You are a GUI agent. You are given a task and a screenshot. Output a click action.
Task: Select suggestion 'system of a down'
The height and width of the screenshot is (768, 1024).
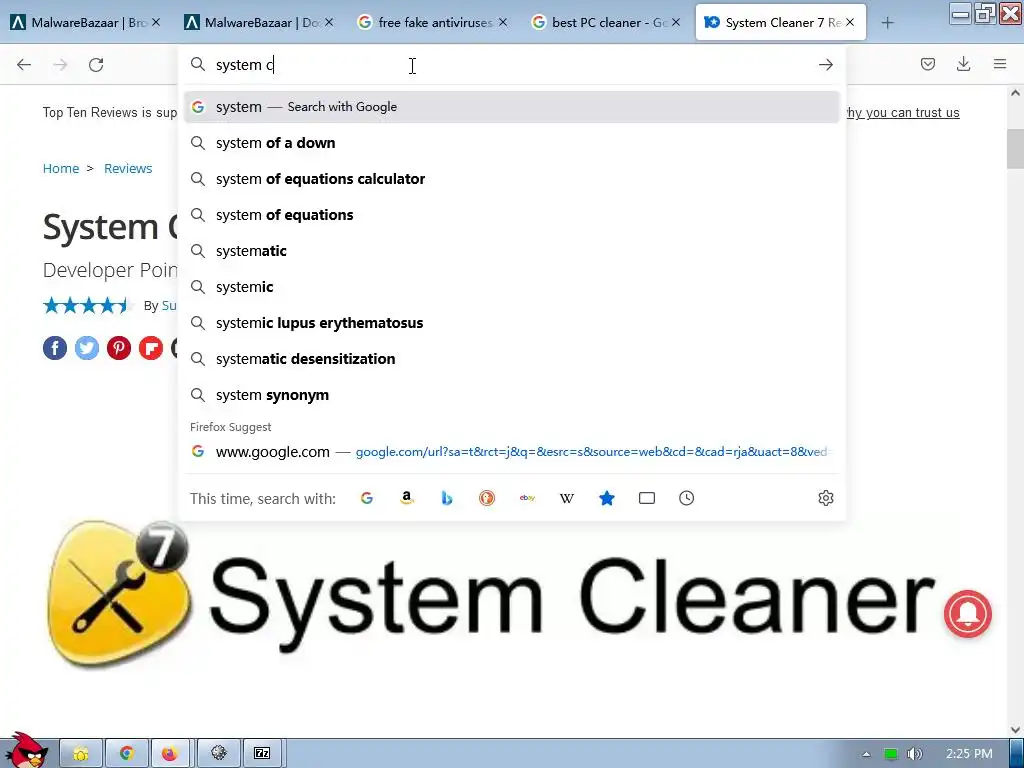coord(511,143)
